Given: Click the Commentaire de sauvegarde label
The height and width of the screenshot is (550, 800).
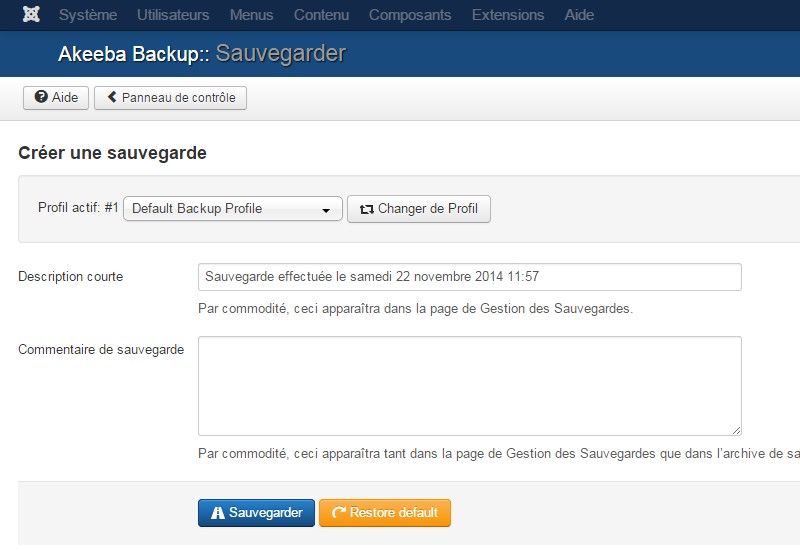Looking at the screenshot, I should coord(101,349).
